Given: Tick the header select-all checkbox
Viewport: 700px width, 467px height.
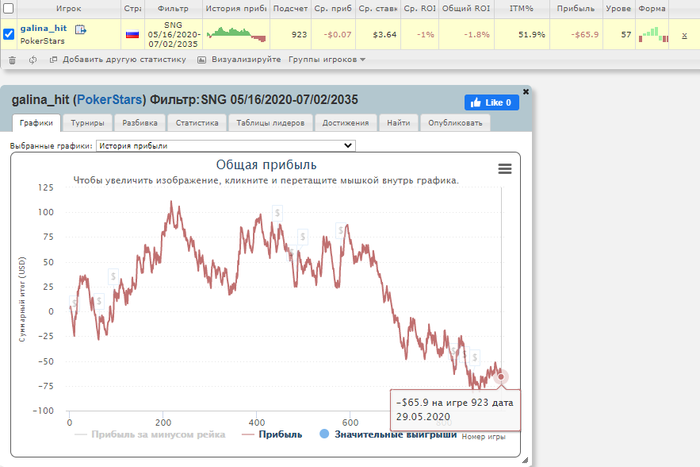Looking at the screenshot, I should point(8,8).
